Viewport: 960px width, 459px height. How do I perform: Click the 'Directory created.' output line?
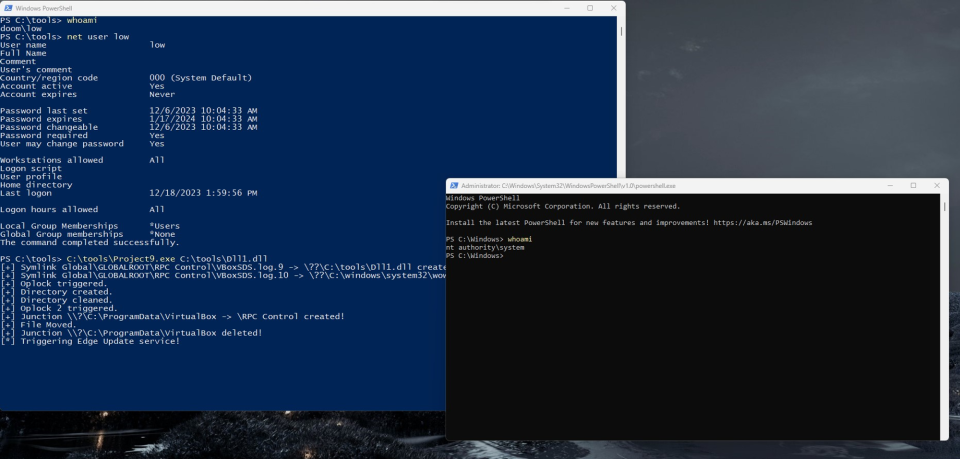click(x=56, y=292)
